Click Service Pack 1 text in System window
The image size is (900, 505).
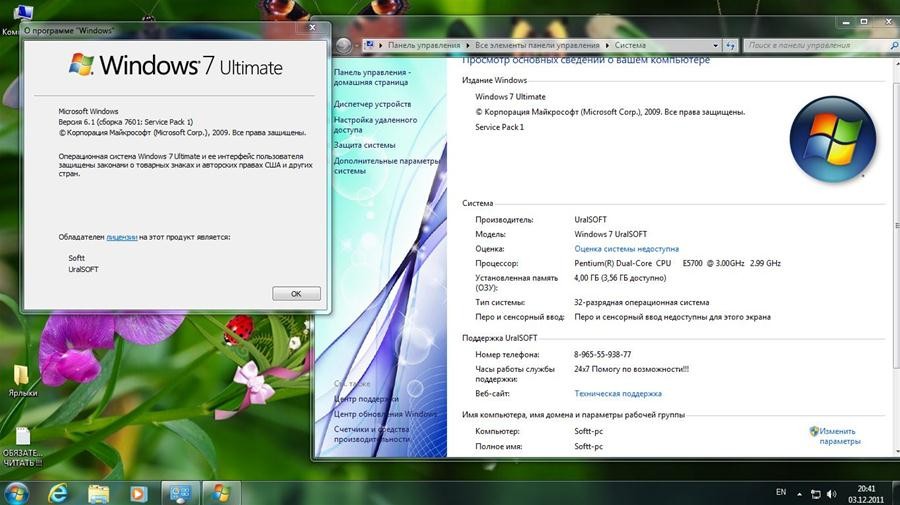pos(499,127)
